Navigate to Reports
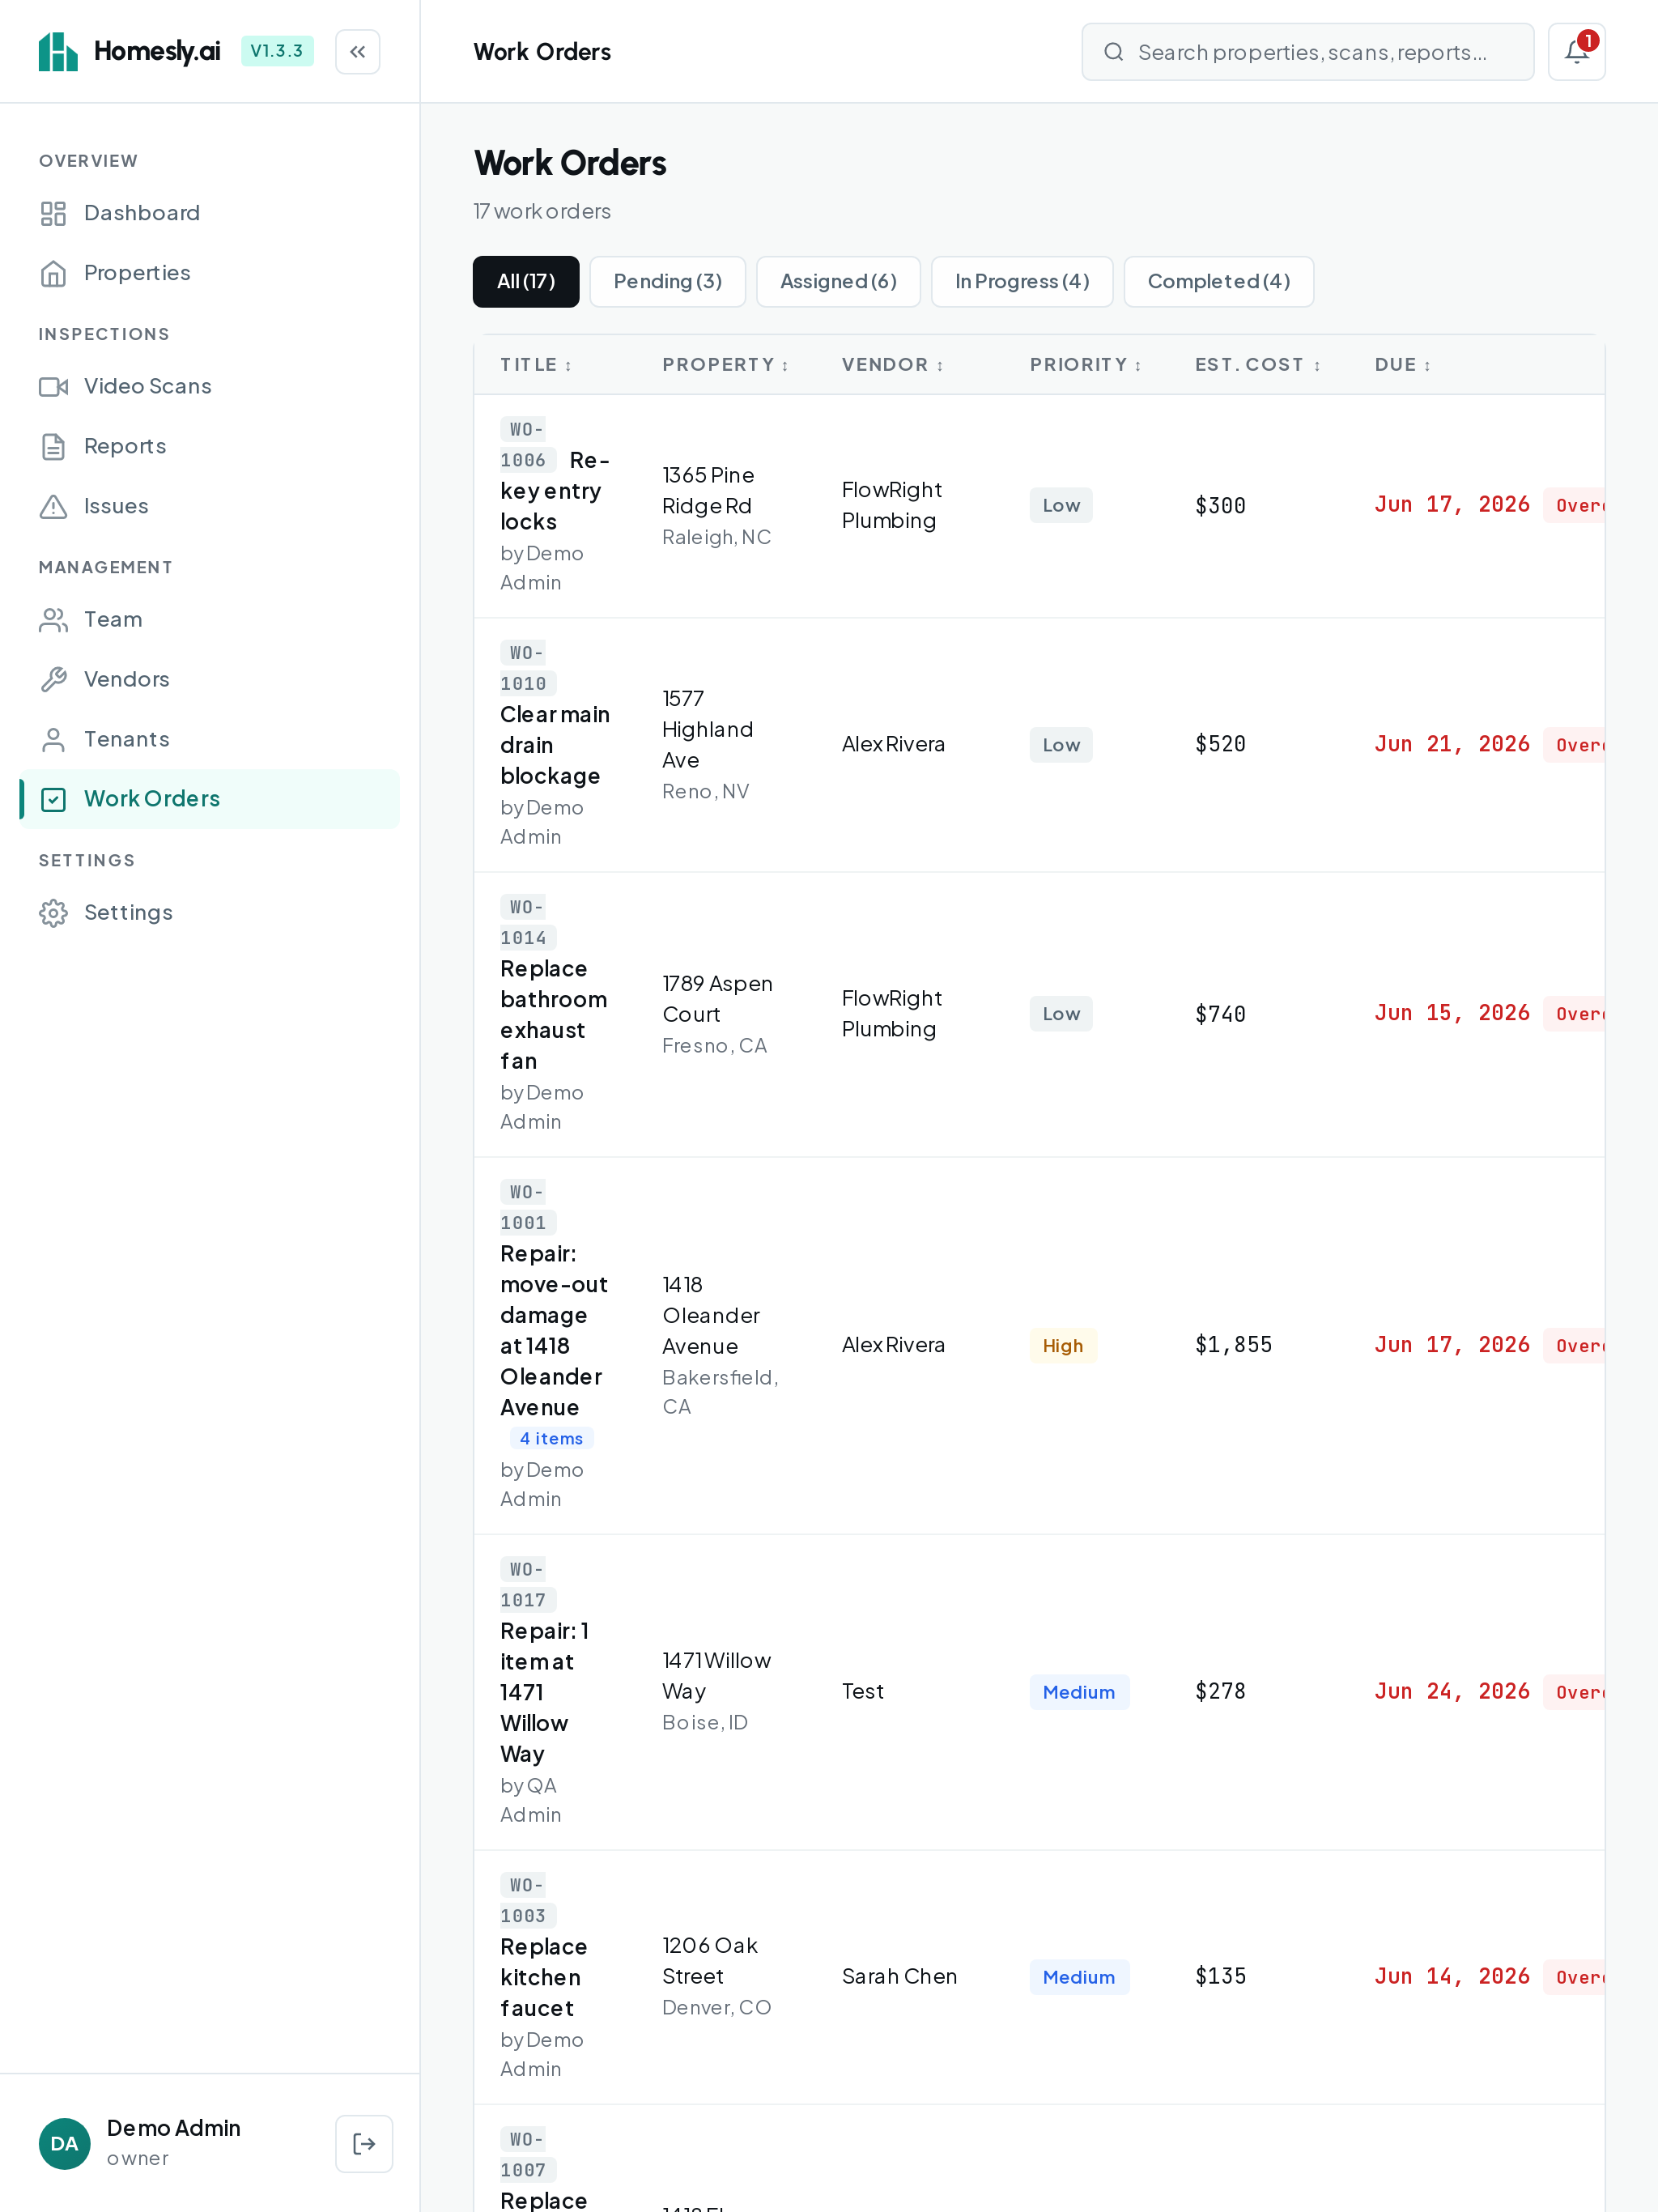 (209, 446)
